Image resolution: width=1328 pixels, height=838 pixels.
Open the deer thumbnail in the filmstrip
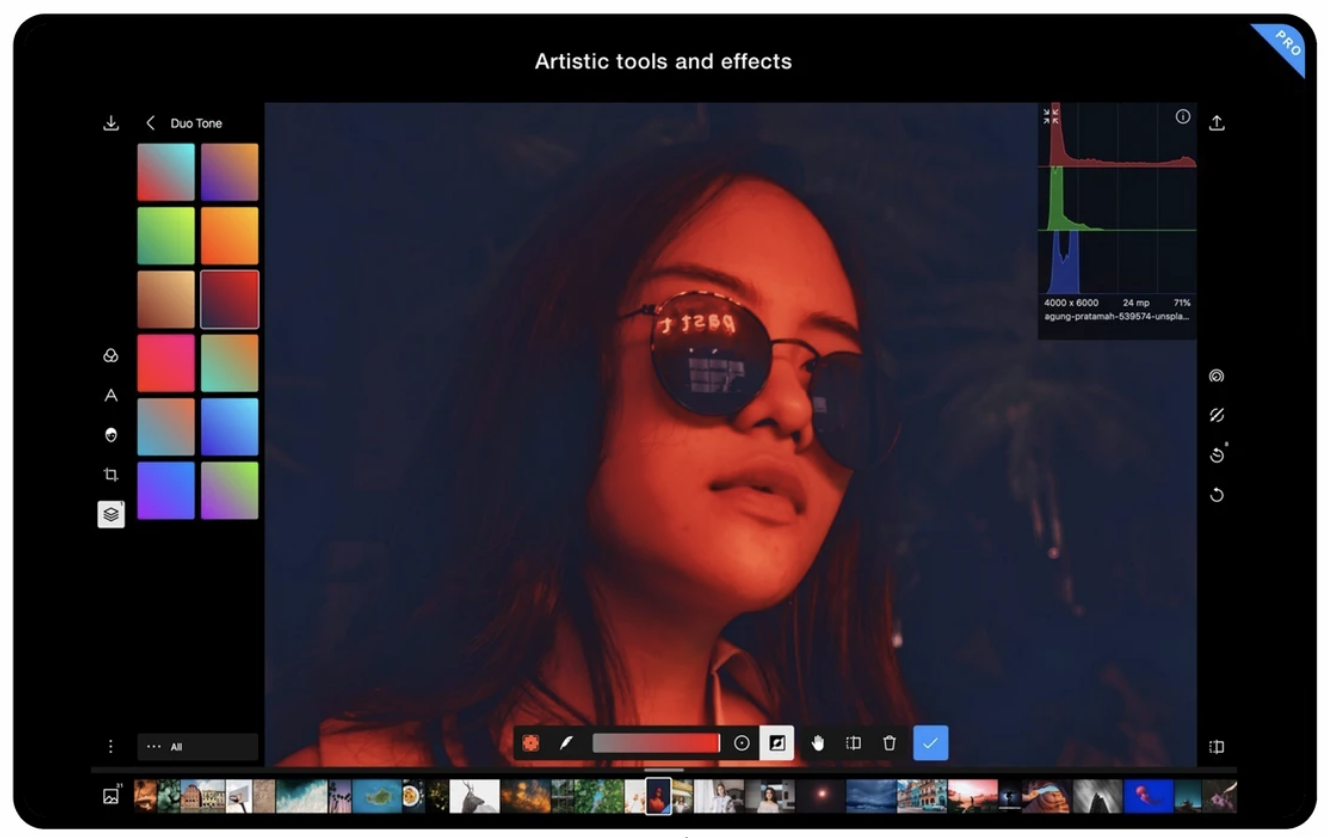474,796
